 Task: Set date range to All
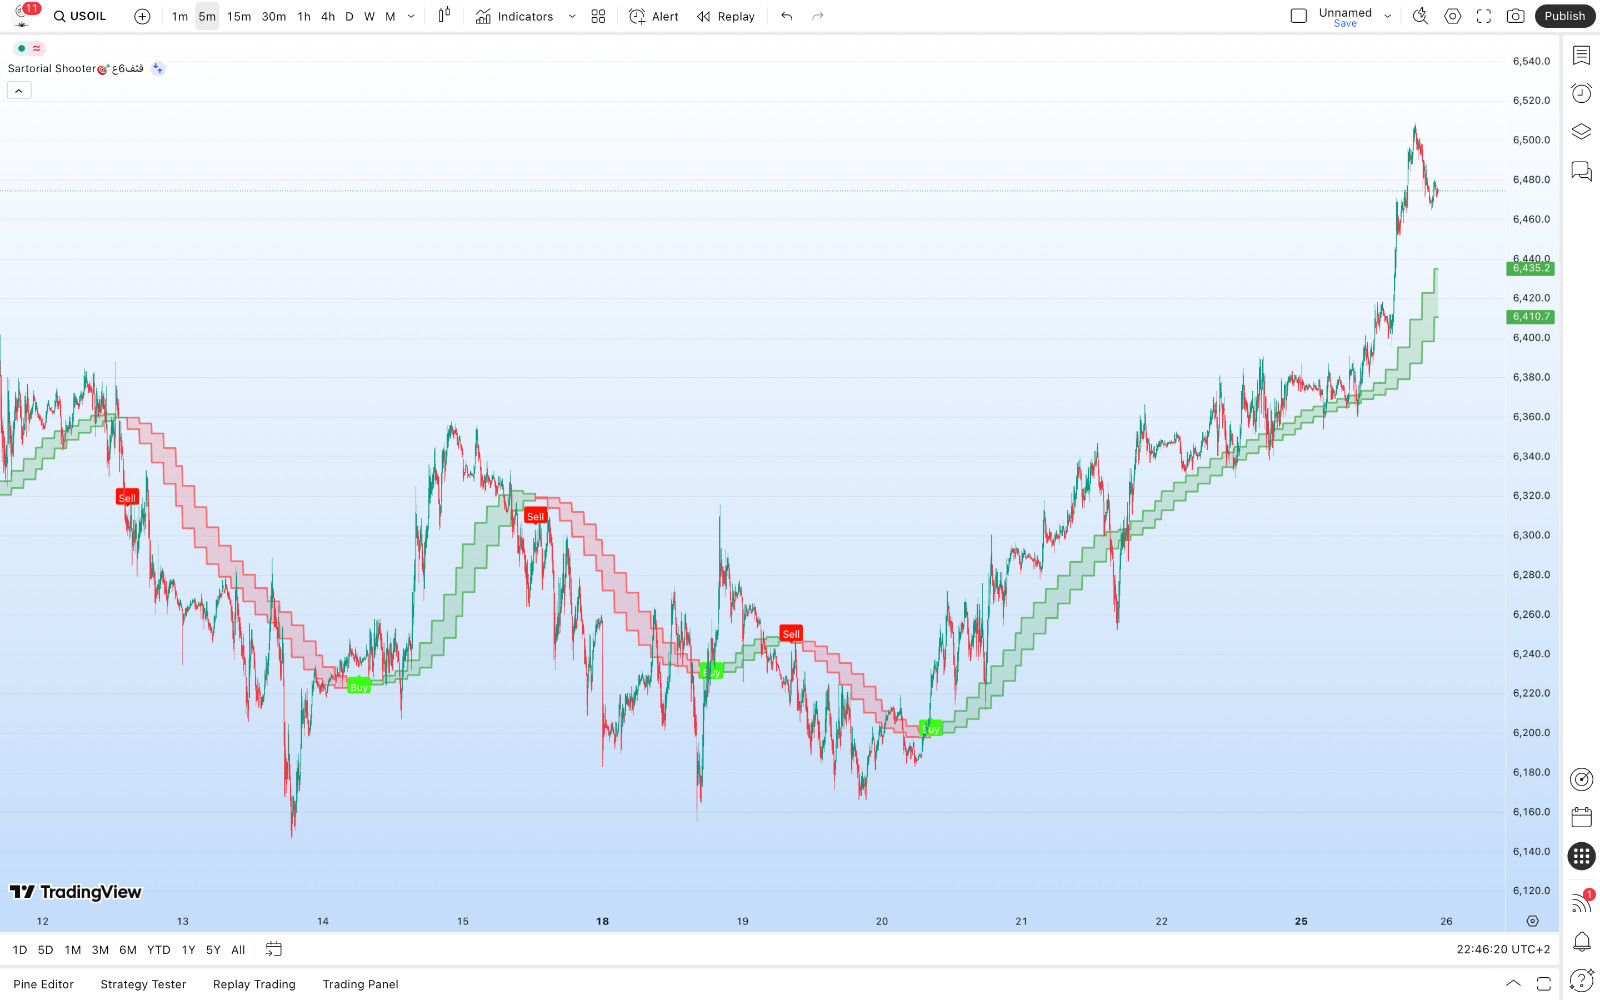pos(238,950)
